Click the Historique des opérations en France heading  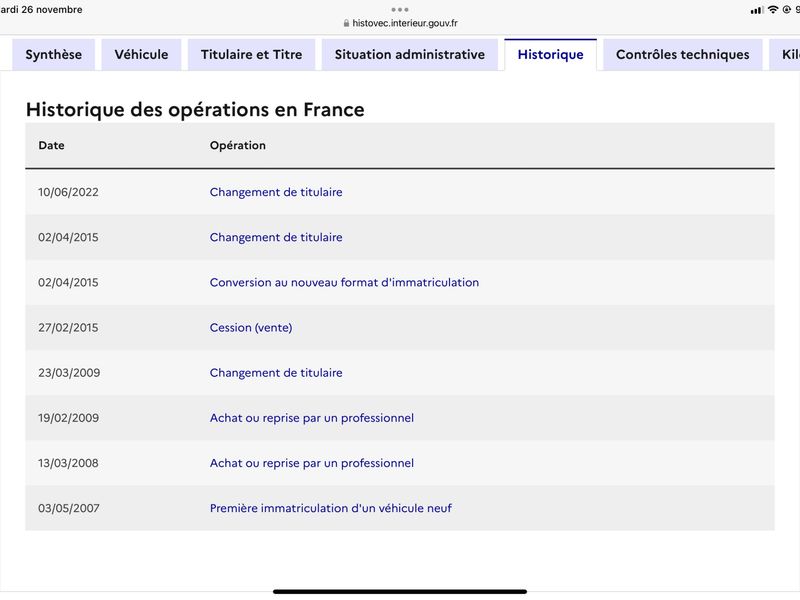click(195, 110)
